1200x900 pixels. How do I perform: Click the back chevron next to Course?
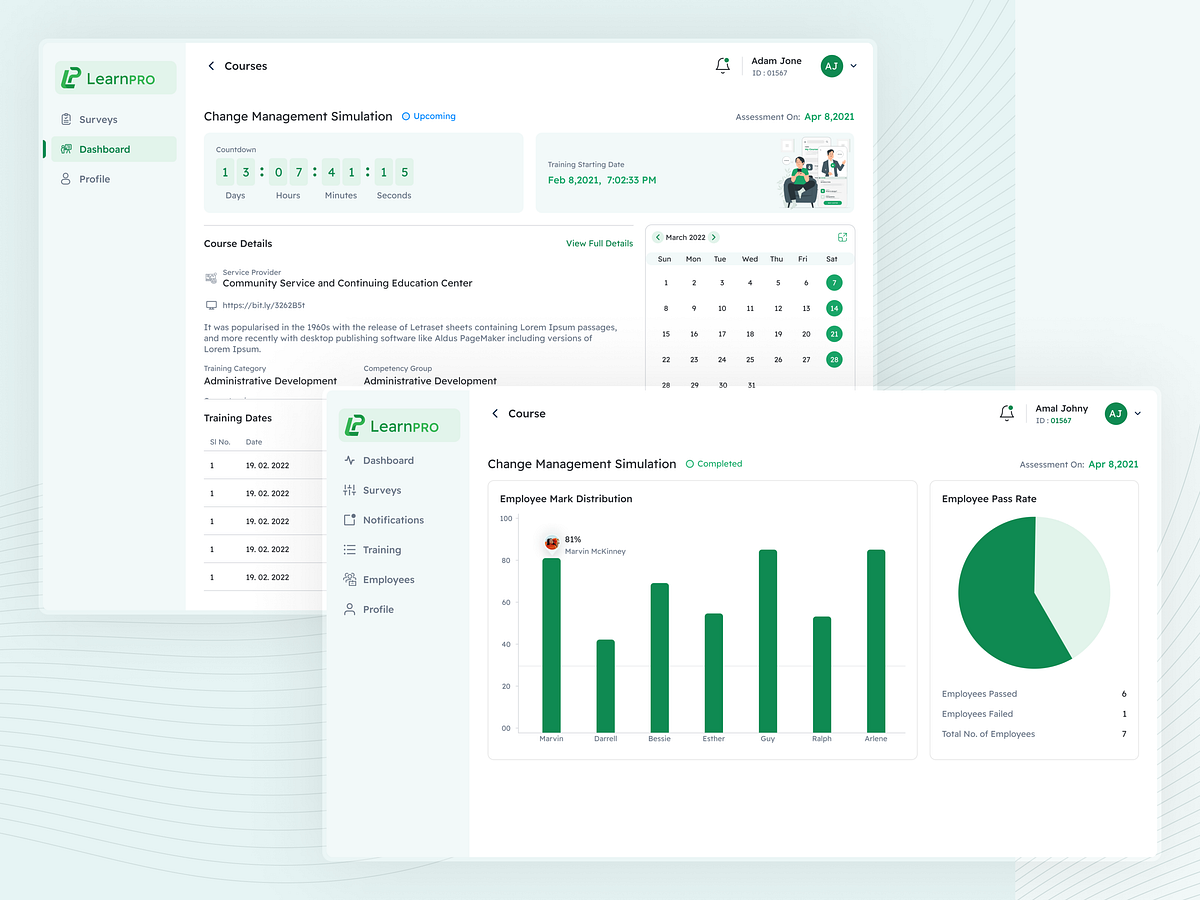pos(493,412)
